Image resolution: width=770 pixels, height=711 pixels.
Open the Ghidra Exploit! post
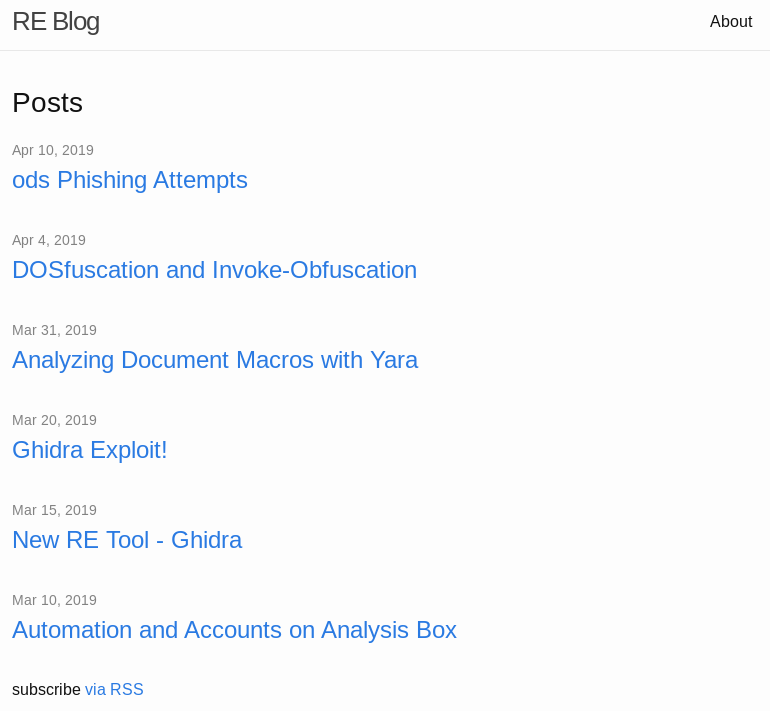pyautogui.click(x=90, y=450)
